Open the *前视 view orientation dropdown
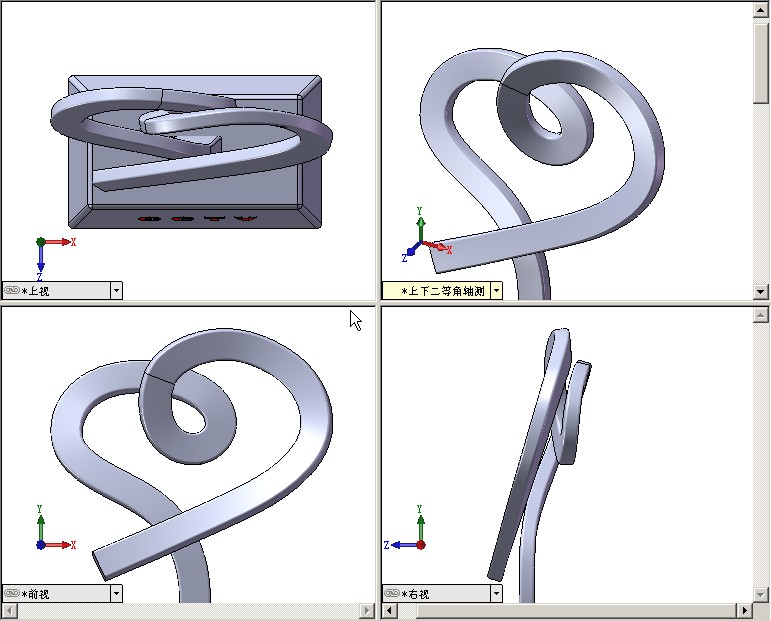The height and width of the screenshot is (621, 771). tap(116, 593)
